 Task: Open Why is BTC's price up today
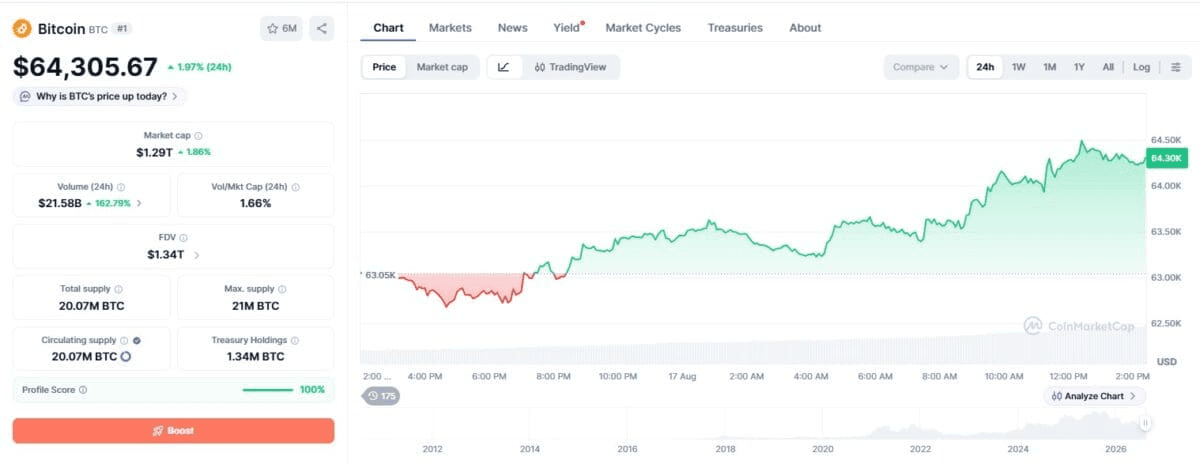click(99, 97)
